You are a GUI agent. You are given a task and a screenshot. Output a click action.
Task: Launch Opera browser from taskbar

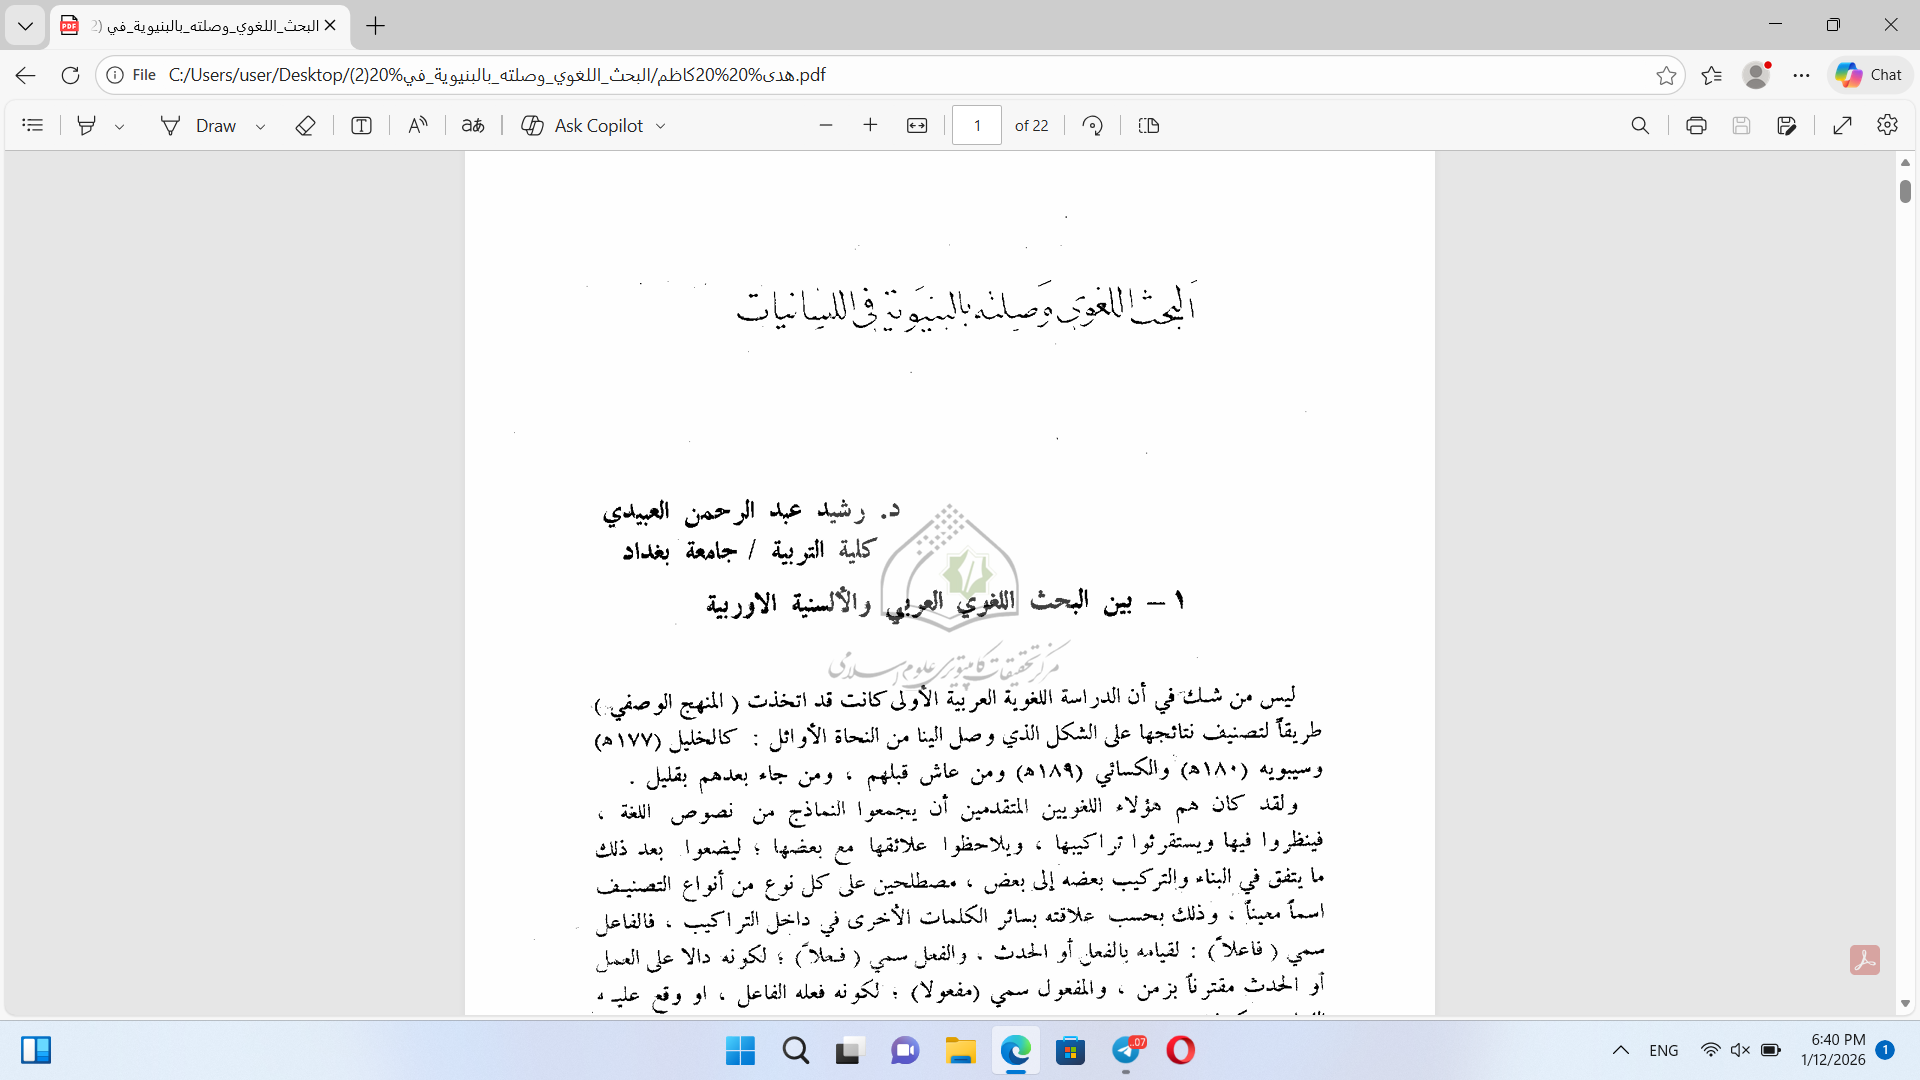tap(1181, 1050)
